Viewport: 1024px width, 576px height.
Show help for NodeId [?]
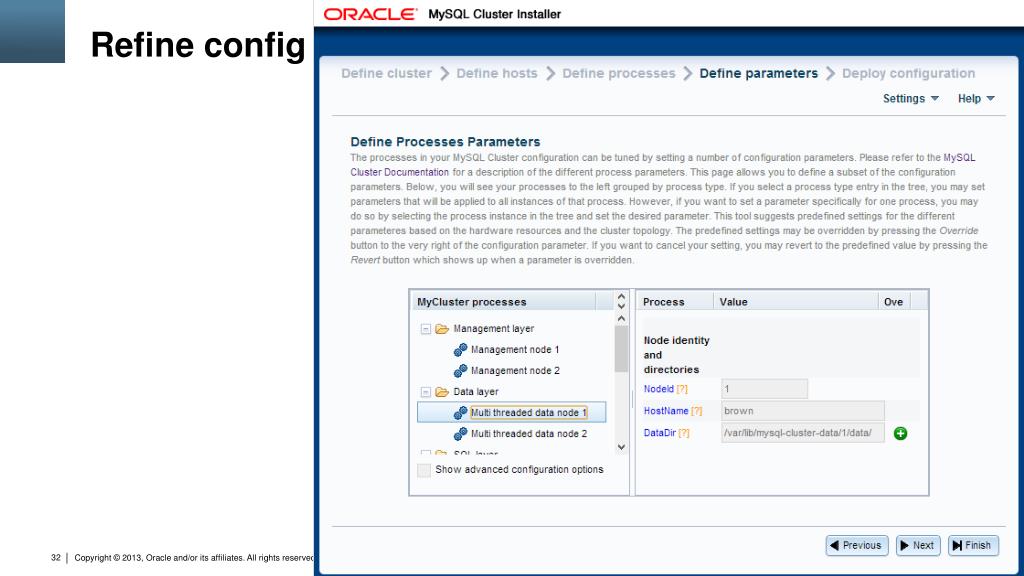point(682,389)
